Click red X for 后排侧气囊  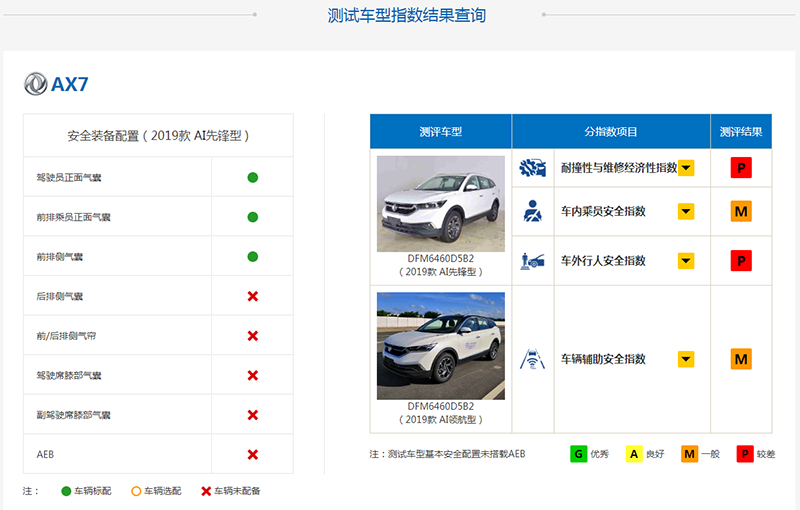pos(253,296)
